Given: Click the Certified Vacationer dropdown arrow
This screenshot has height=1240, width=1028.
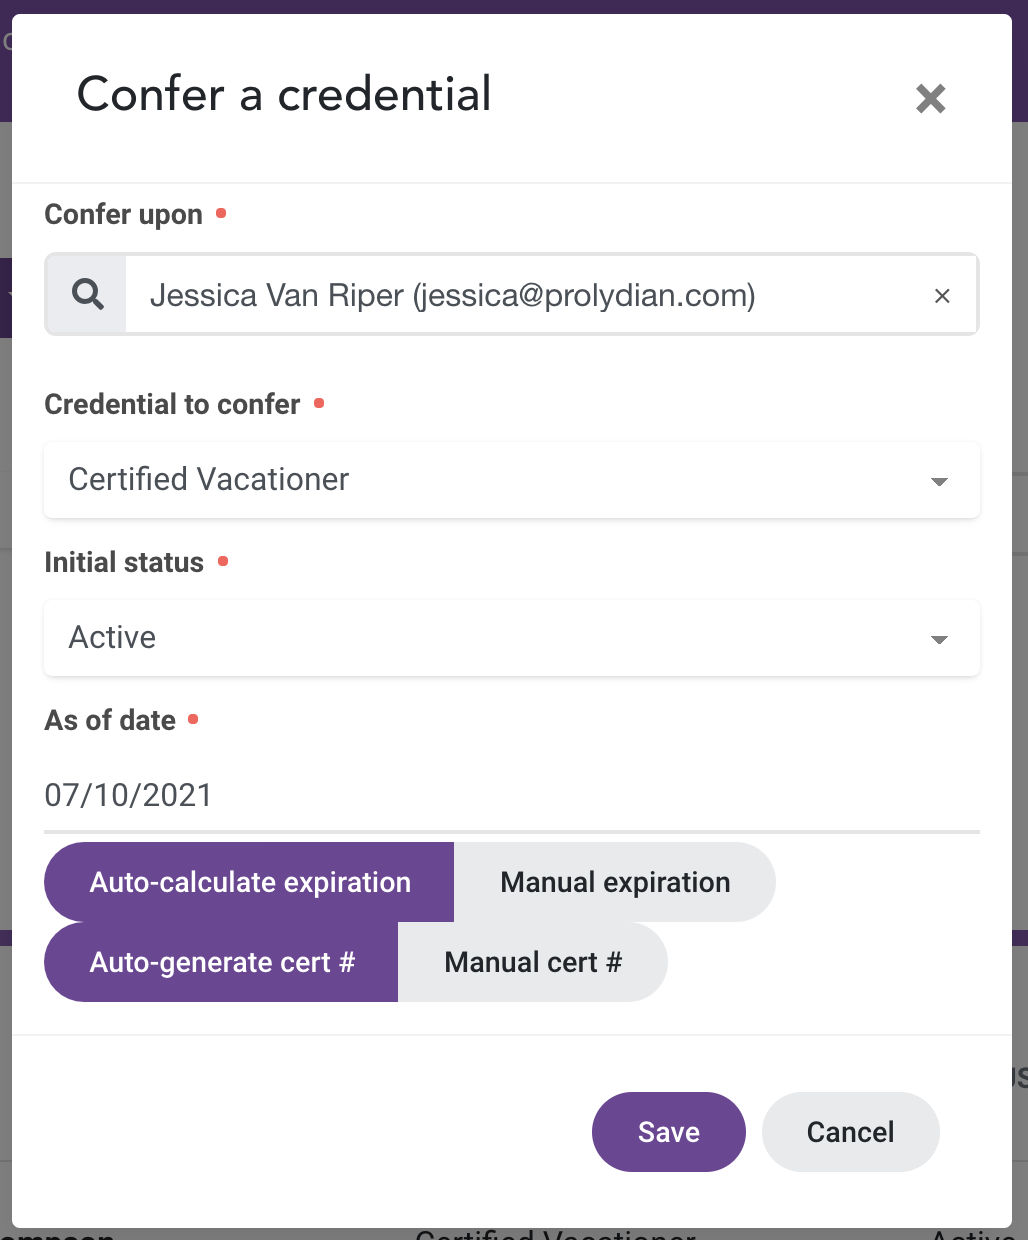Looking at the screenshot, I should 938,482.
